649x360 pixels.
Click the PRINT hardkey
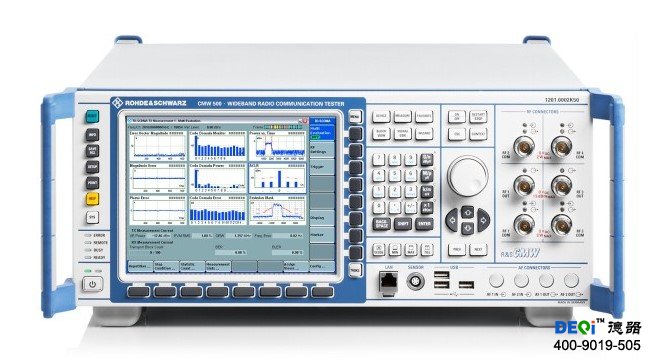pyautogui.click(x=92, y=183)
